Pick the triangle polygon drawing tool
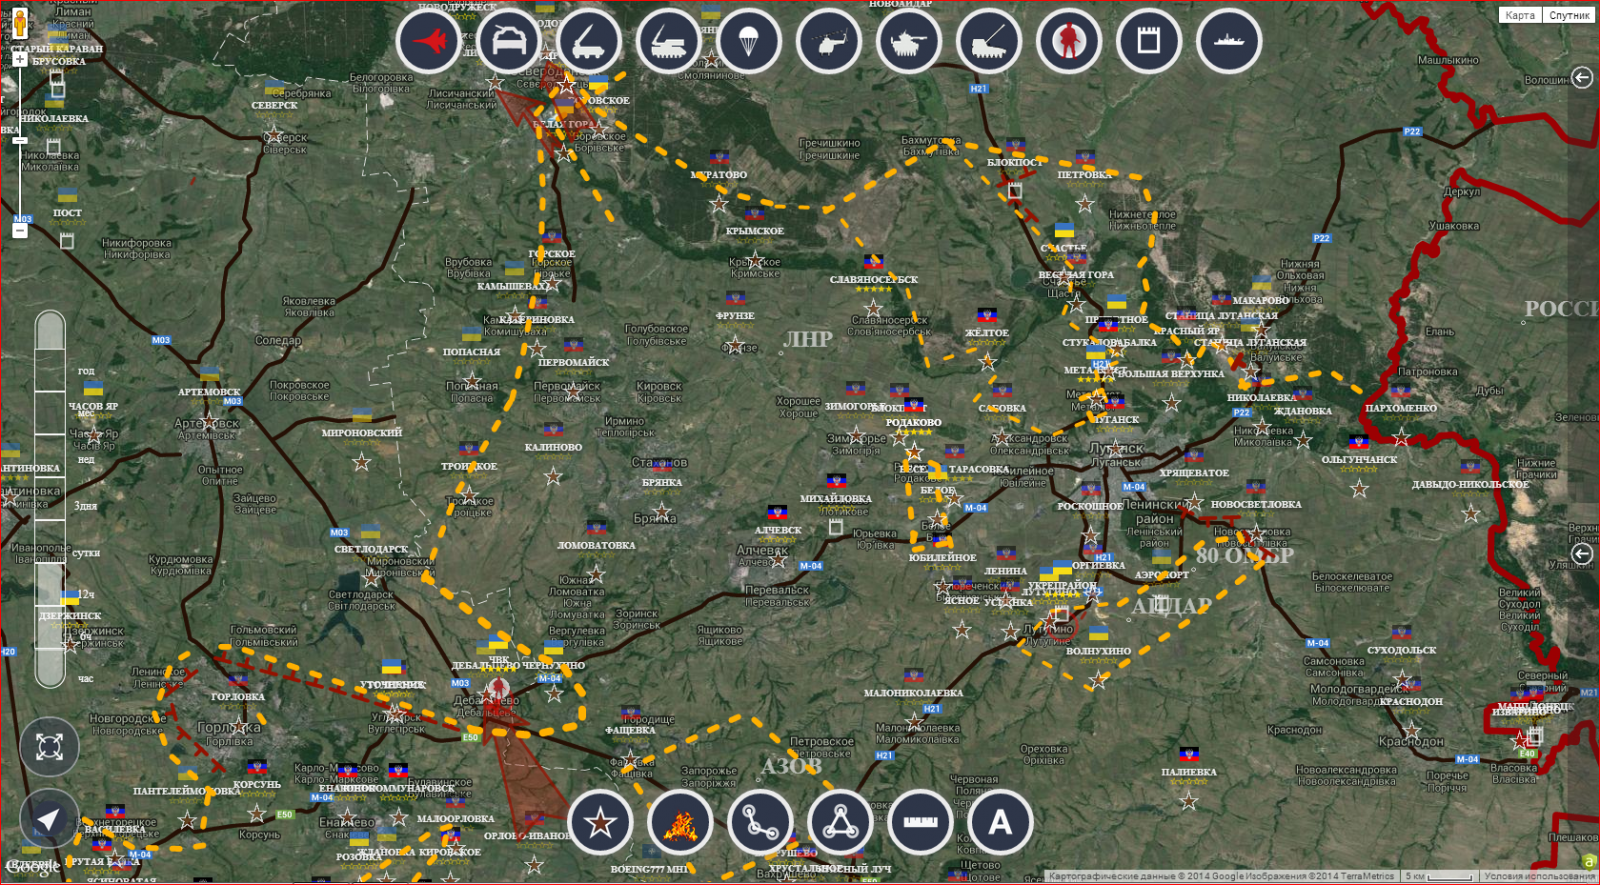The image size is (1600, 885). point(840,823)
